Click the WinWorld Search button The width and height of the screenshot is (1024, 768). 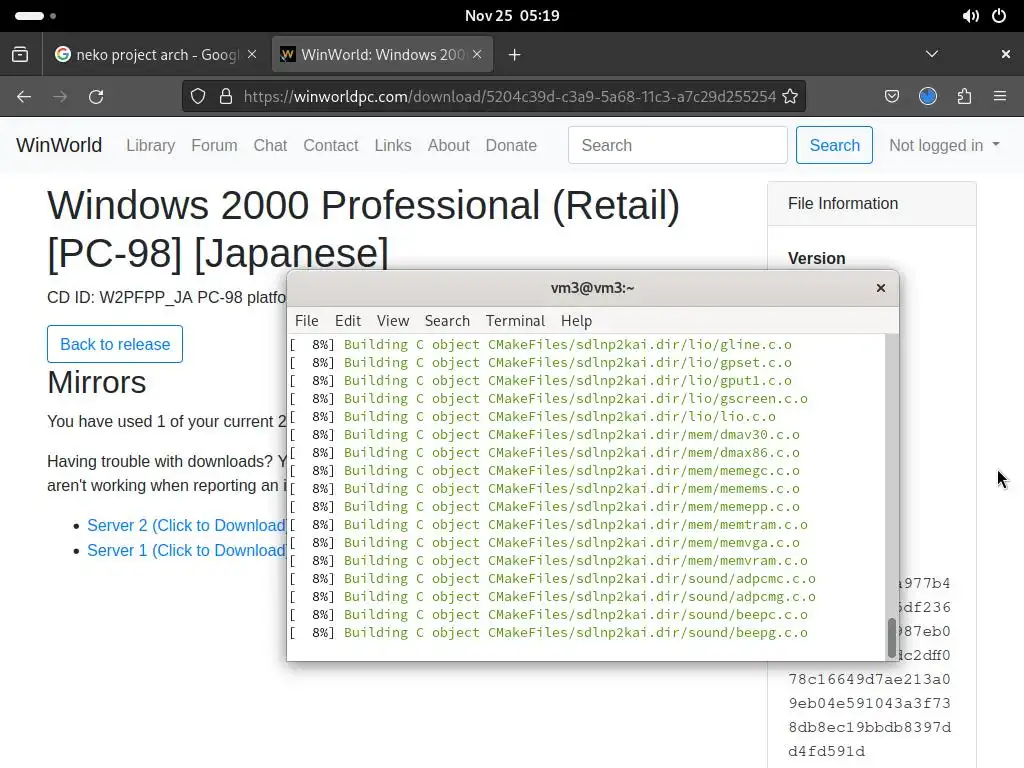(834, 145)
